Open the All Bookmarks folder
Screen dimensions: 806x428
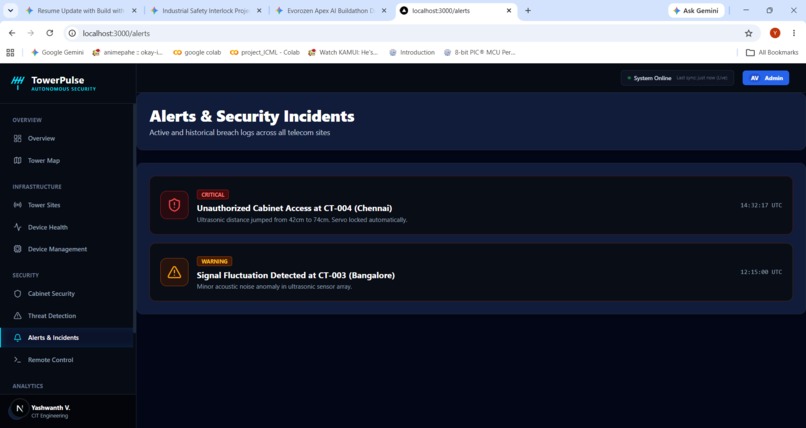pyautogui.click(x=772, y=52)
